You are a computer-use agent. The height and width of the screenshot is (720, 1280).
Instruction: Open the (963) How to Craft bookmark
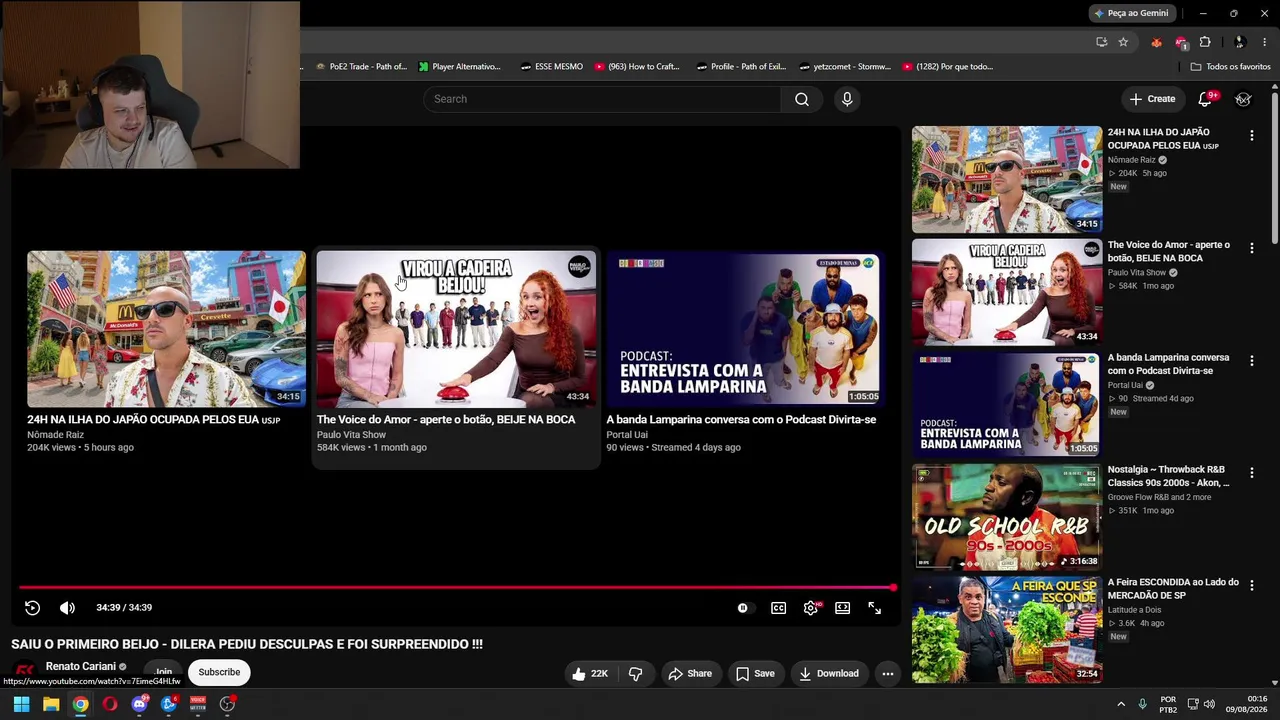[x=637, y=67]
